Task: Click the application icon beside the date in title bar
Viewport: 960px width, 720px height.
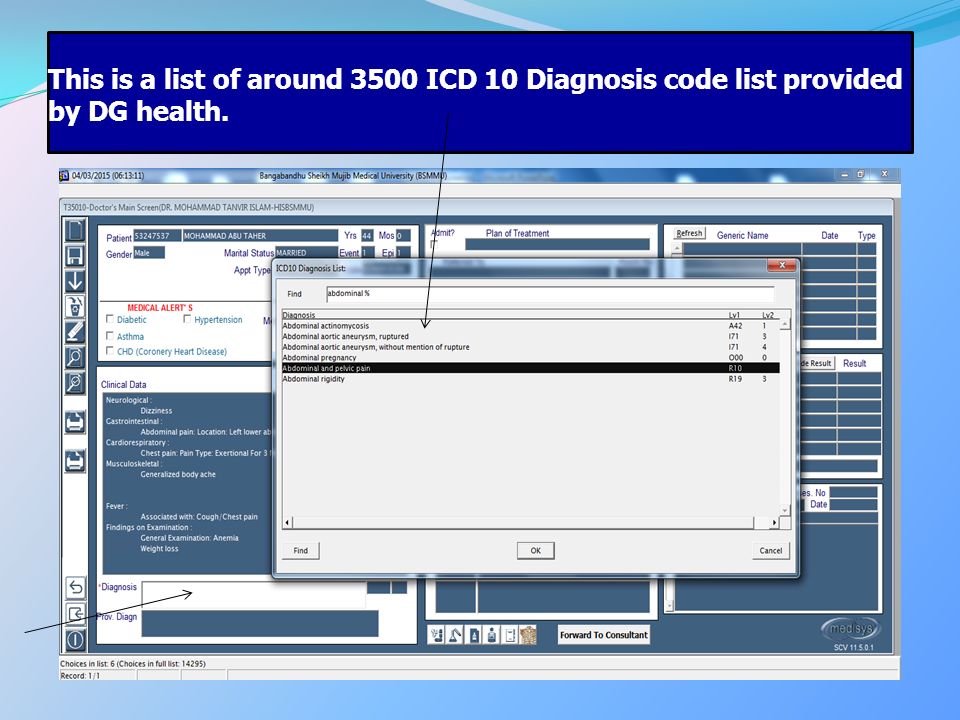Action: 64,176
